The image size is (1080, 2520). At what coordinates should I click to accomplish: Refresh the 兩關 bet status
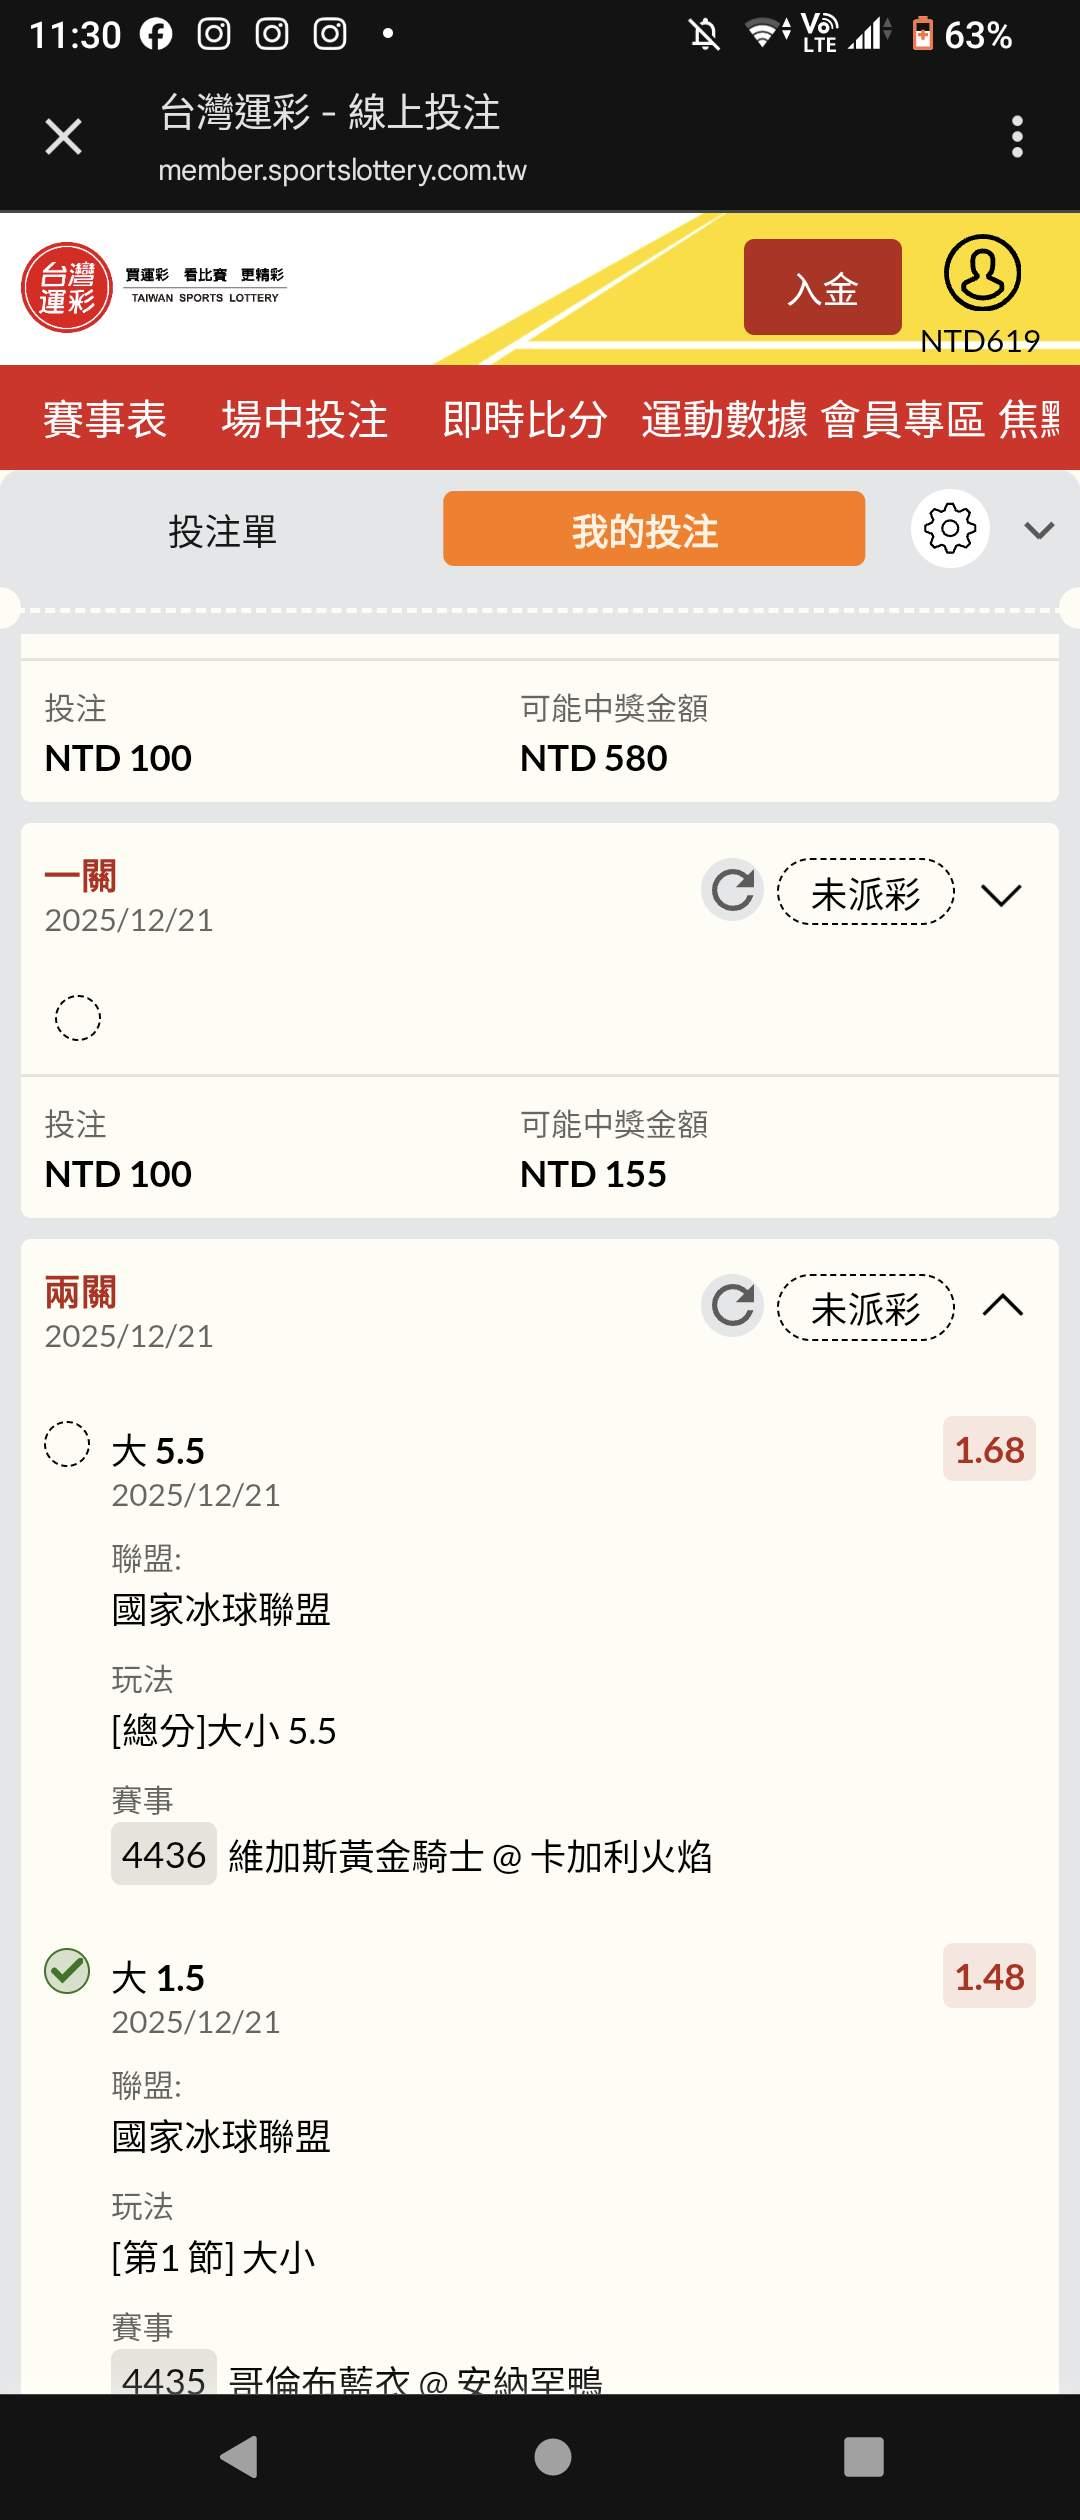pos(733,1306)
